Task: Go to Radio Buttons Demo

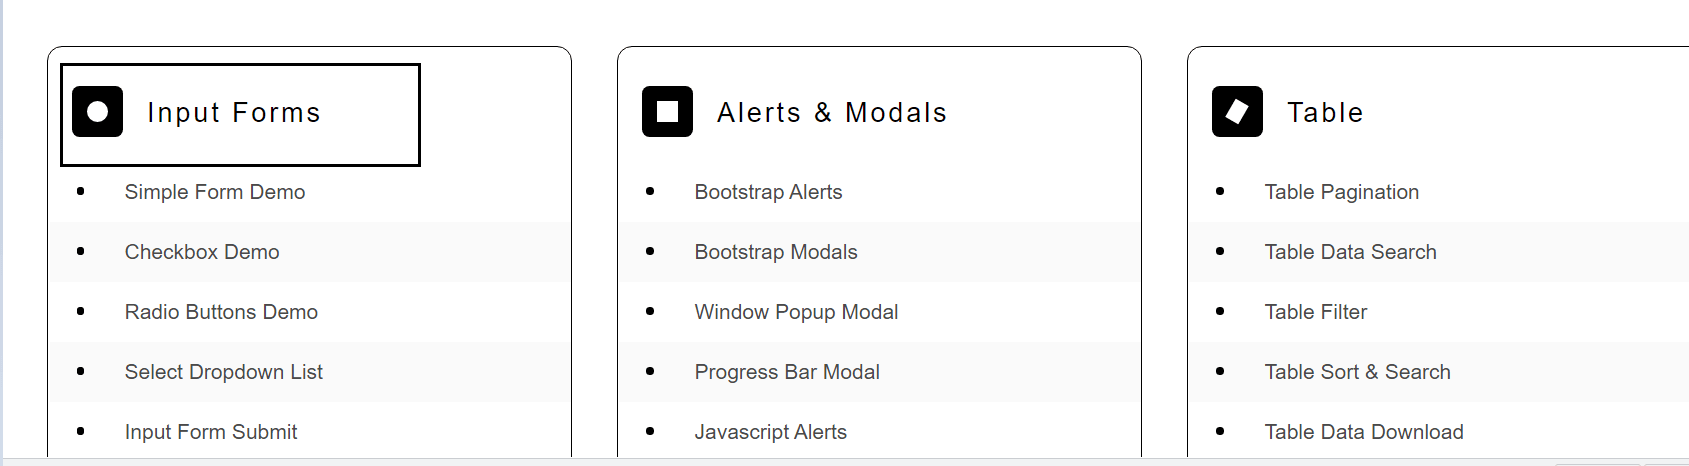Action: click(x=221, y=312)
